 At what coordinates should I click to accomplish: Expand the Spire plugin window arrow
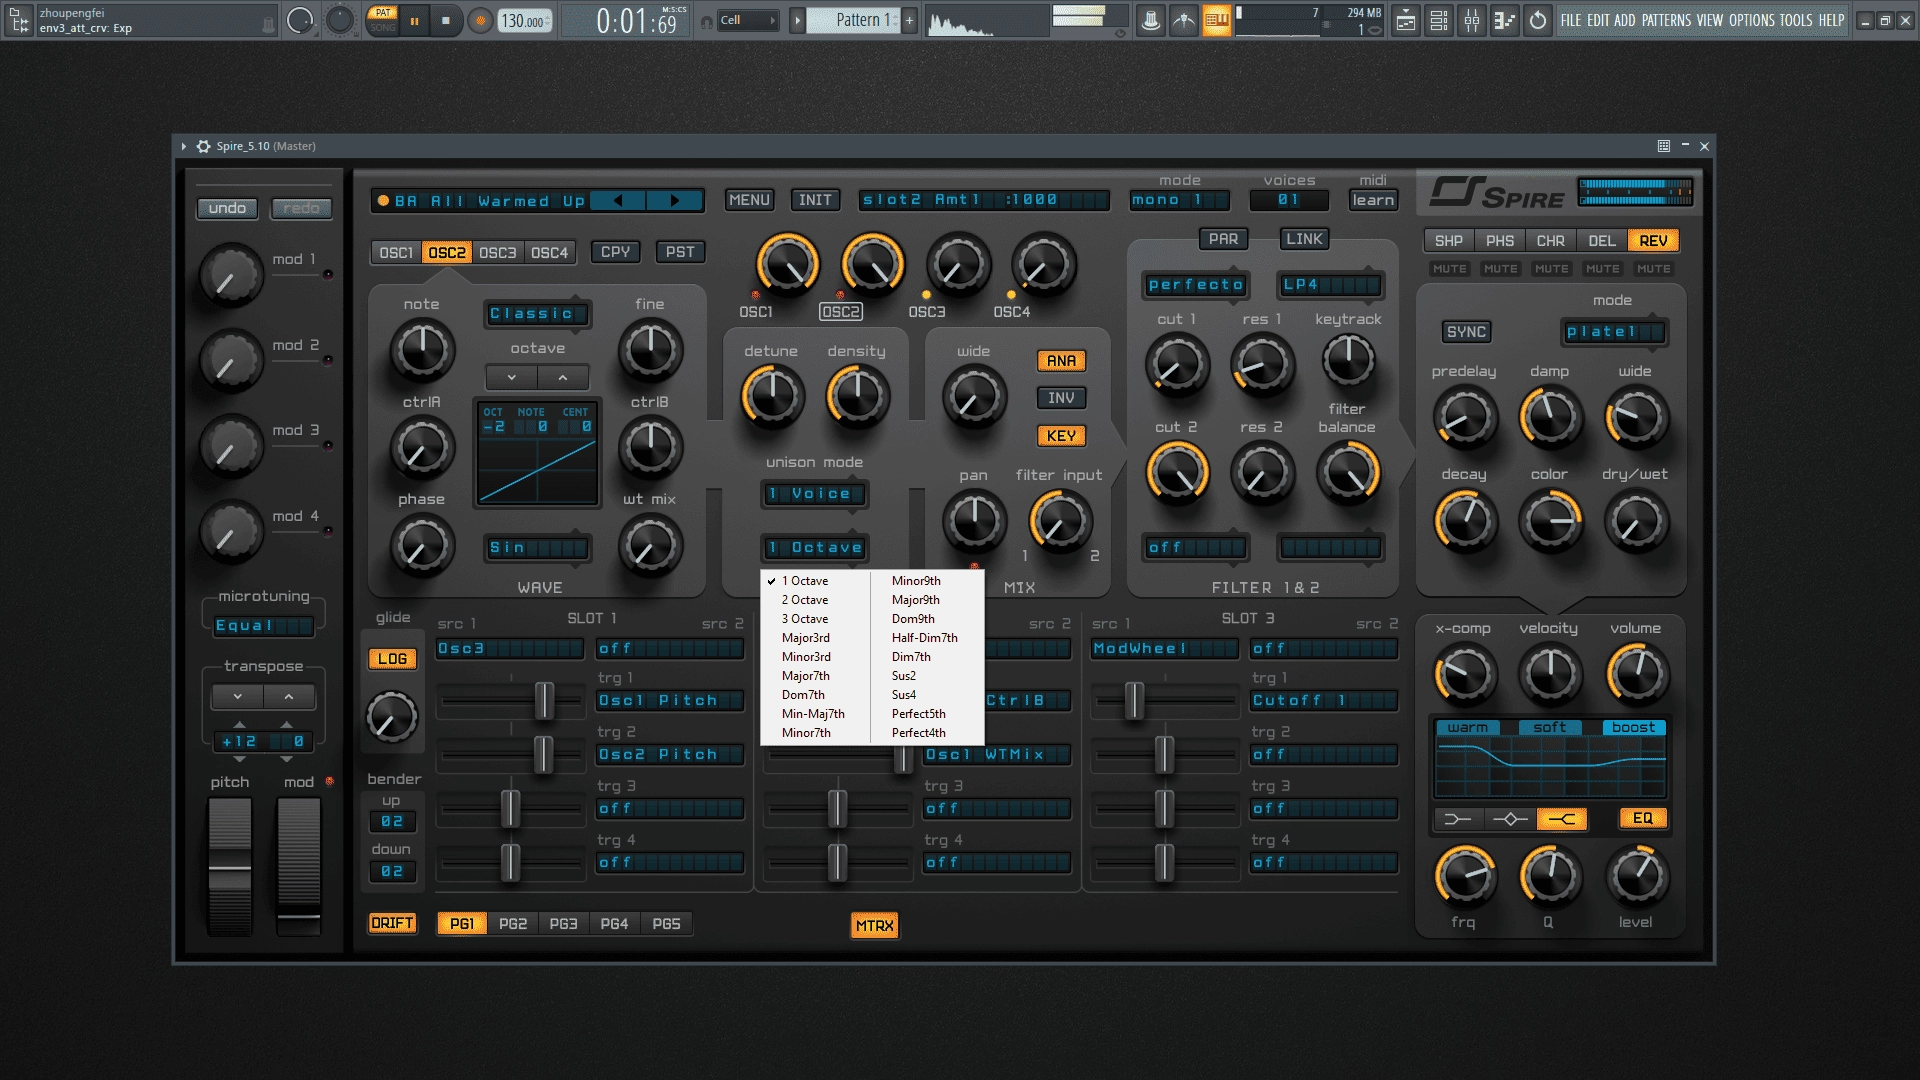point(184,146)
